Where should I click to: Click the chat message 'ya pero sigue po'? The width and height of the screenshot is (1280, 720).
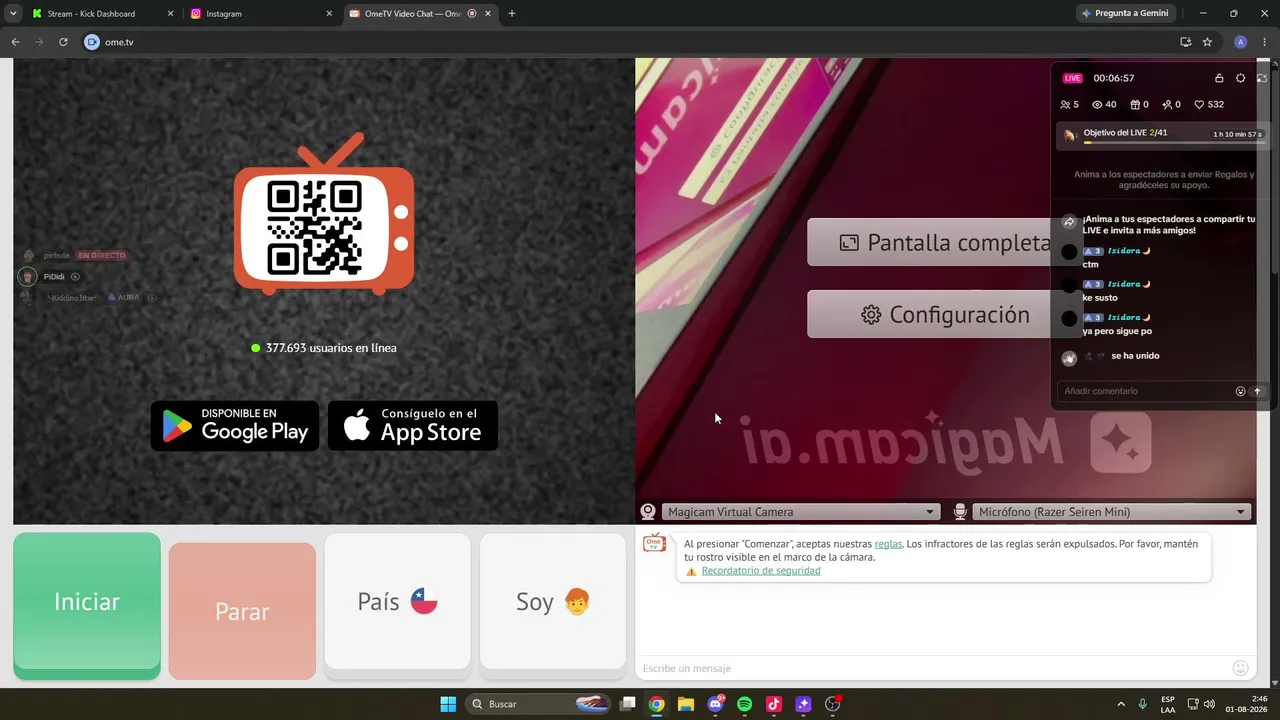(1116, 331)
